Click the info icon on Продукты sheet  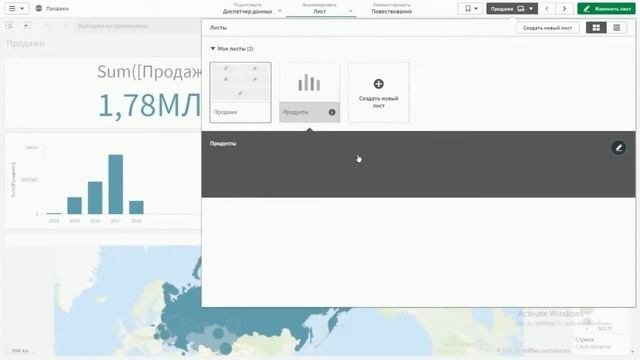pyautogui.click(x=332, y=112)
